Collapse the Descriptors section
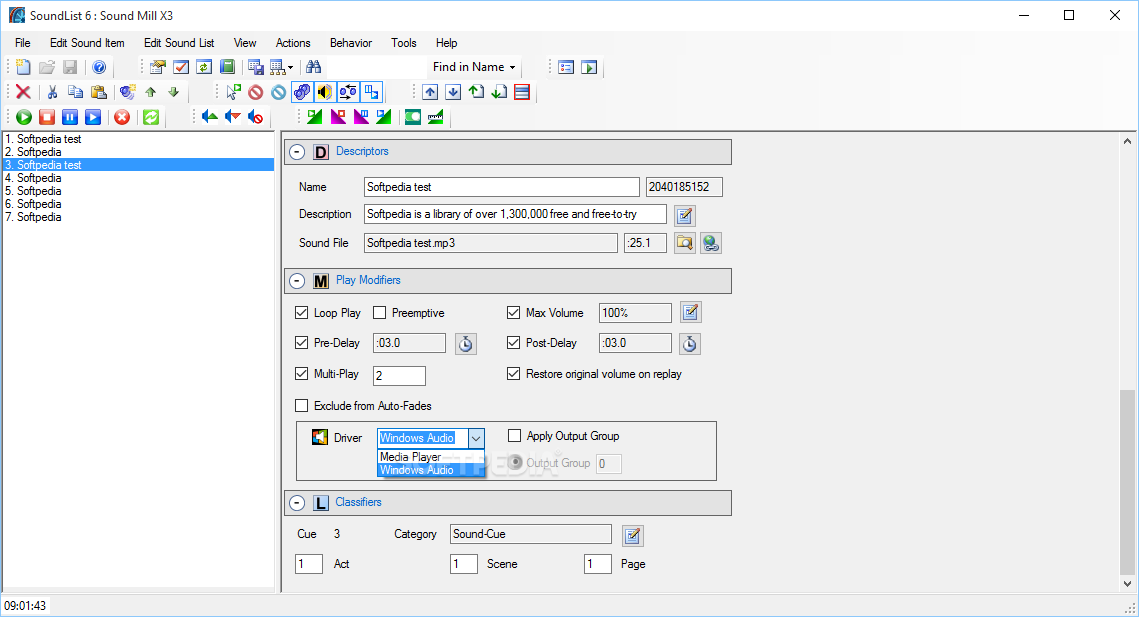Image resolution: width=1139 pixels, height=617 pixels. pos(297,152)
